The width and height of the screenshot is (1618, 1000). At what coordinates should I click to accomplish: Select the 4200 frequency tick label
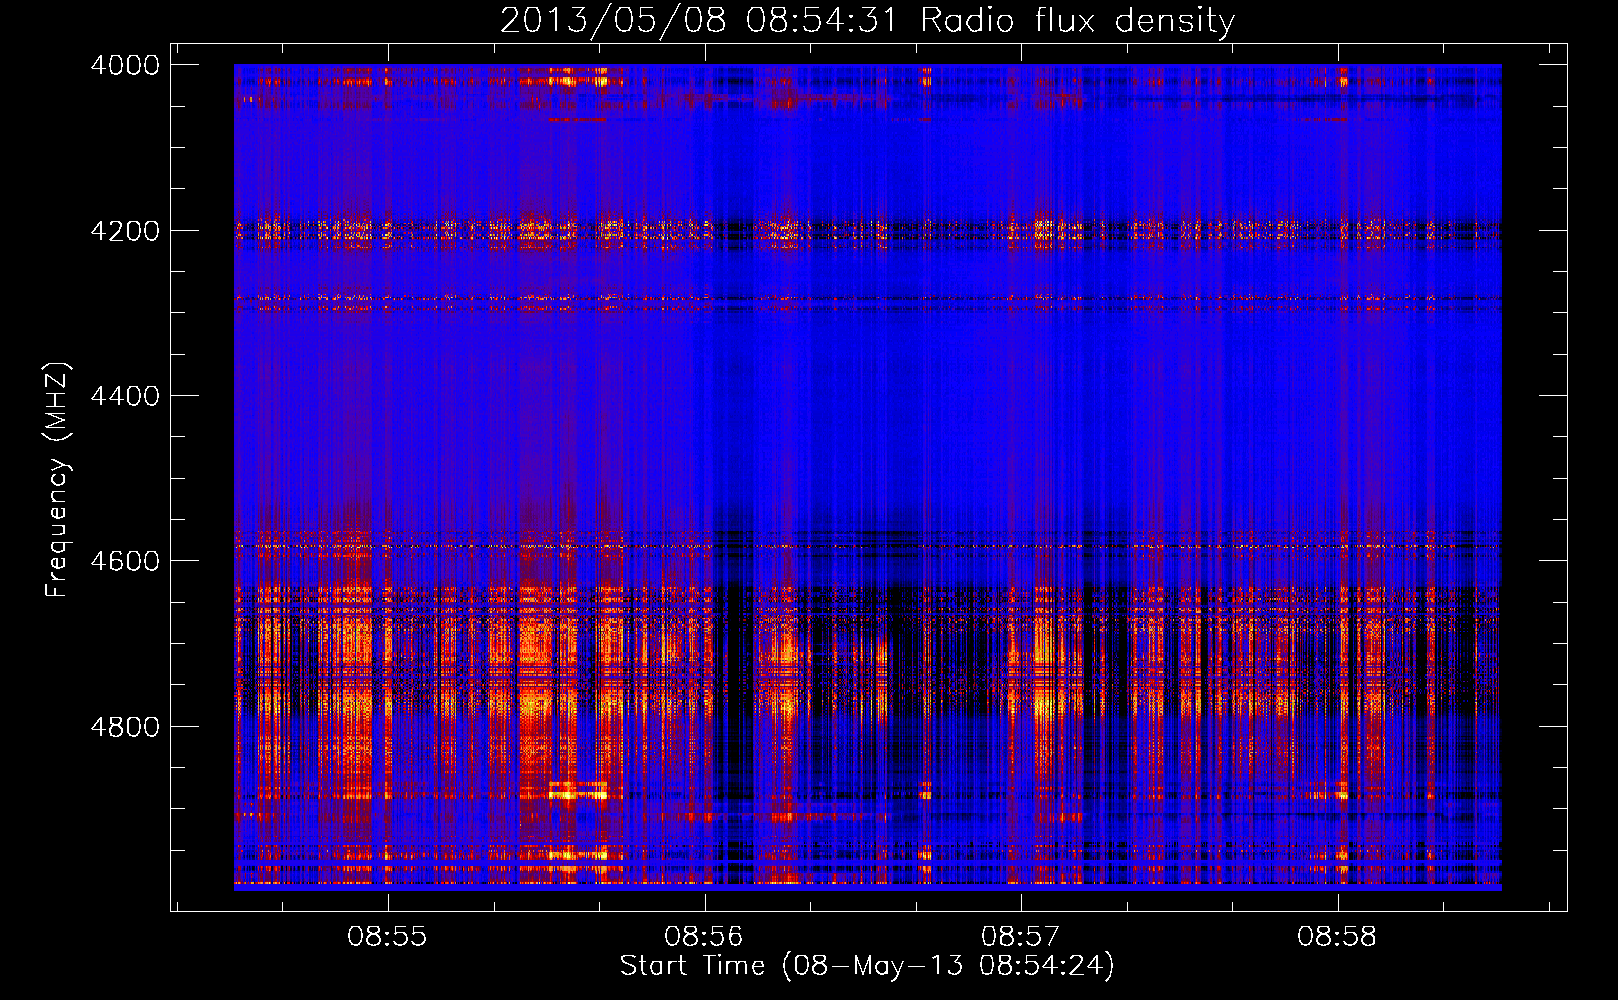(125, 231)
